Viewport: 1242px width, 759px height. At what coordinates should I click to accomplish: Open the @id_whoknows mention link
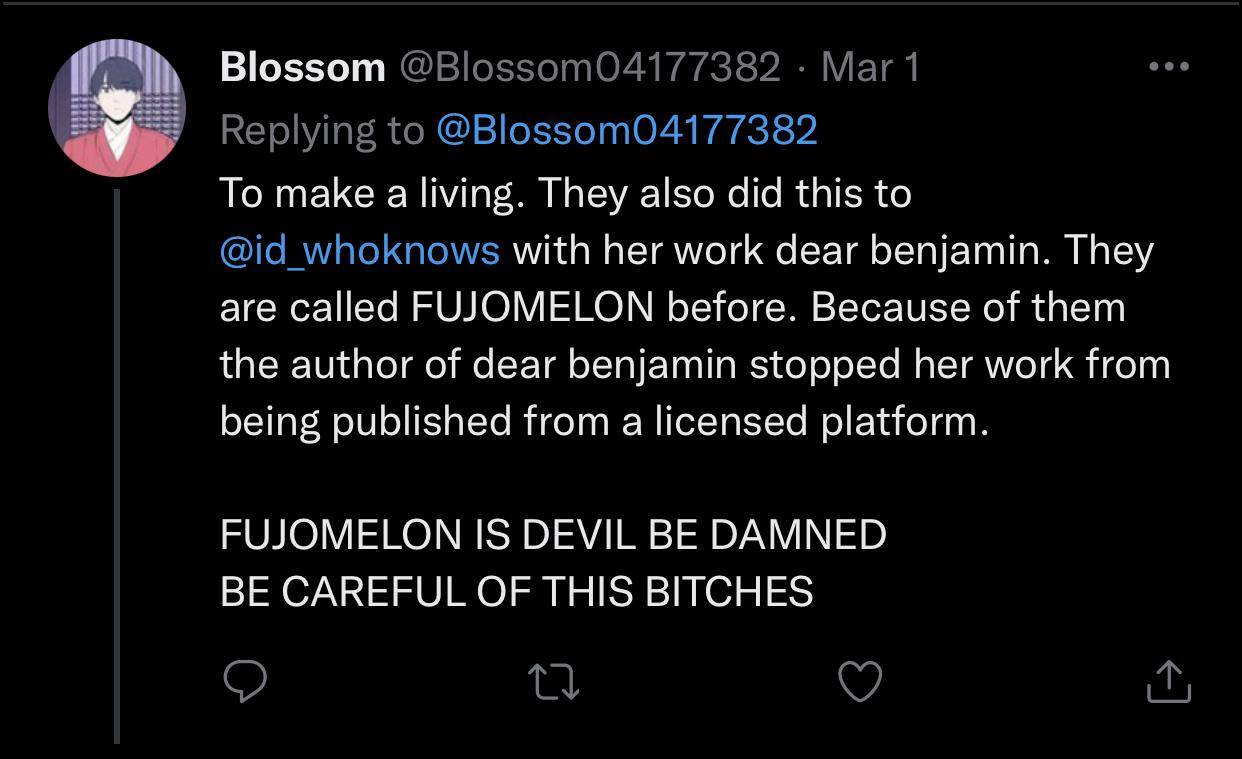point(359,249)
